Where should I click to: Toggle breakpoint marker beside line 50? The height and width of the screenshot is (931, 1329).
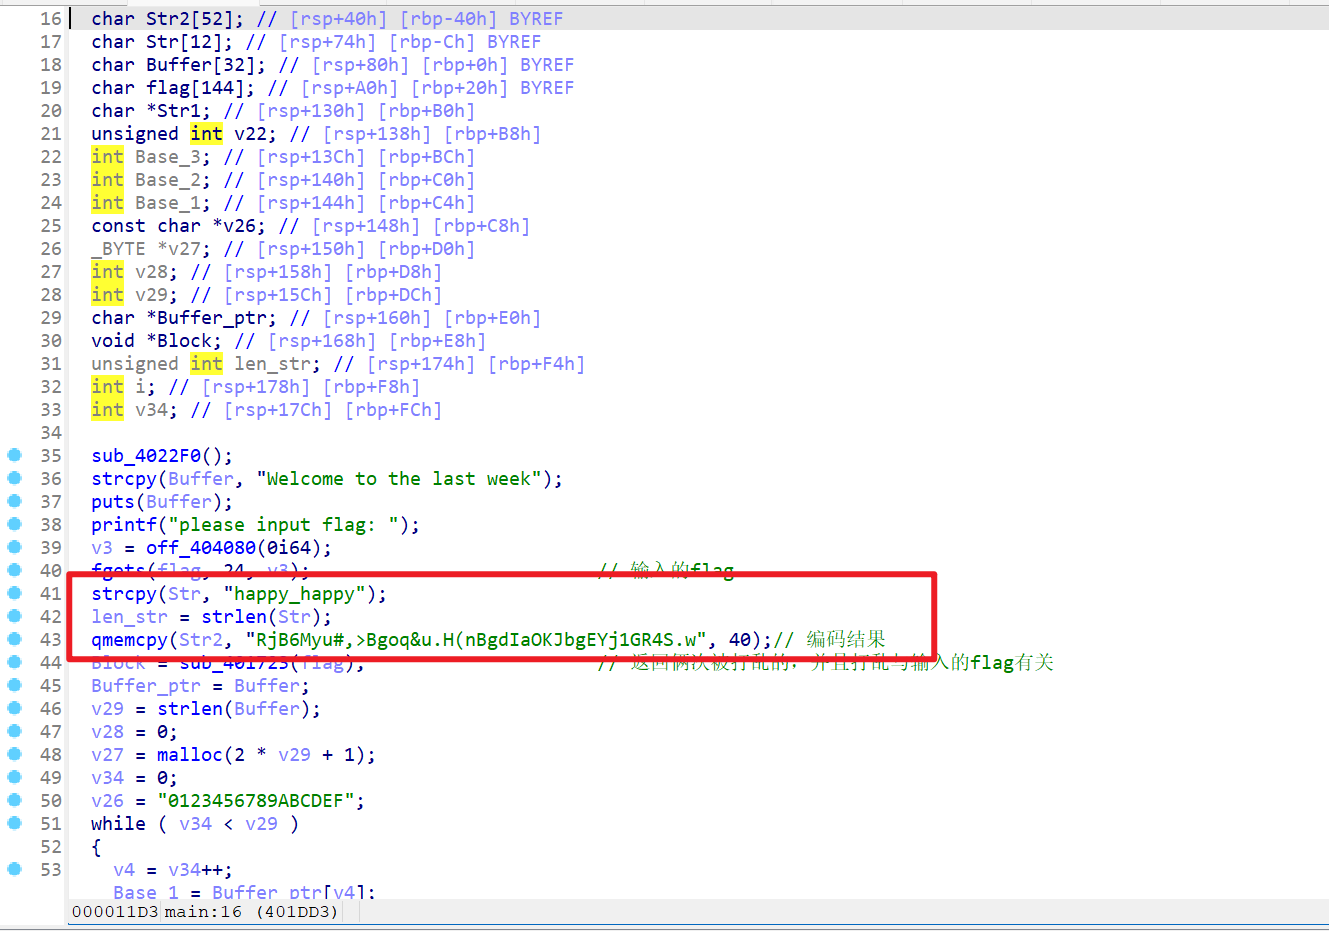[x=14, y=800]
